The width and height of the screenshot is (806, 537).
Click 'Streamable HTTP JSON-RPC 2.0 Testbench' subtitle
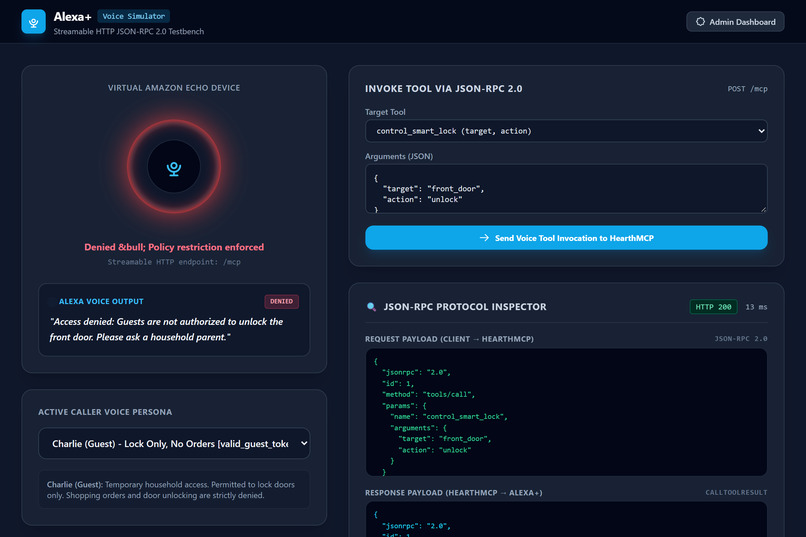click(129, 31)
